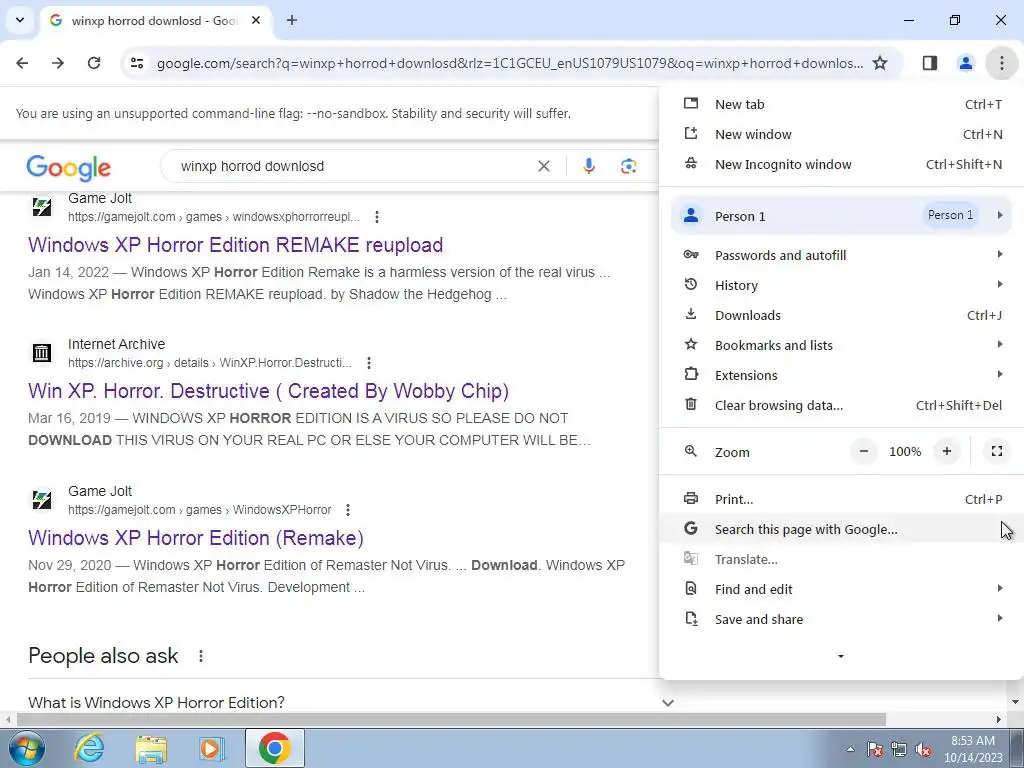Open the Chrome side panel icon
Image resolution: width=1024 pixels, height=768 pixels.
(930, 63)
